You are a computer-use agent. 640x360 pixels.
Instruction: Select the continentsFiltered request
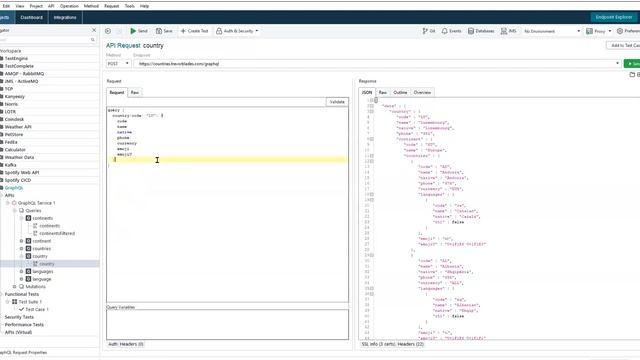point(57,233)
